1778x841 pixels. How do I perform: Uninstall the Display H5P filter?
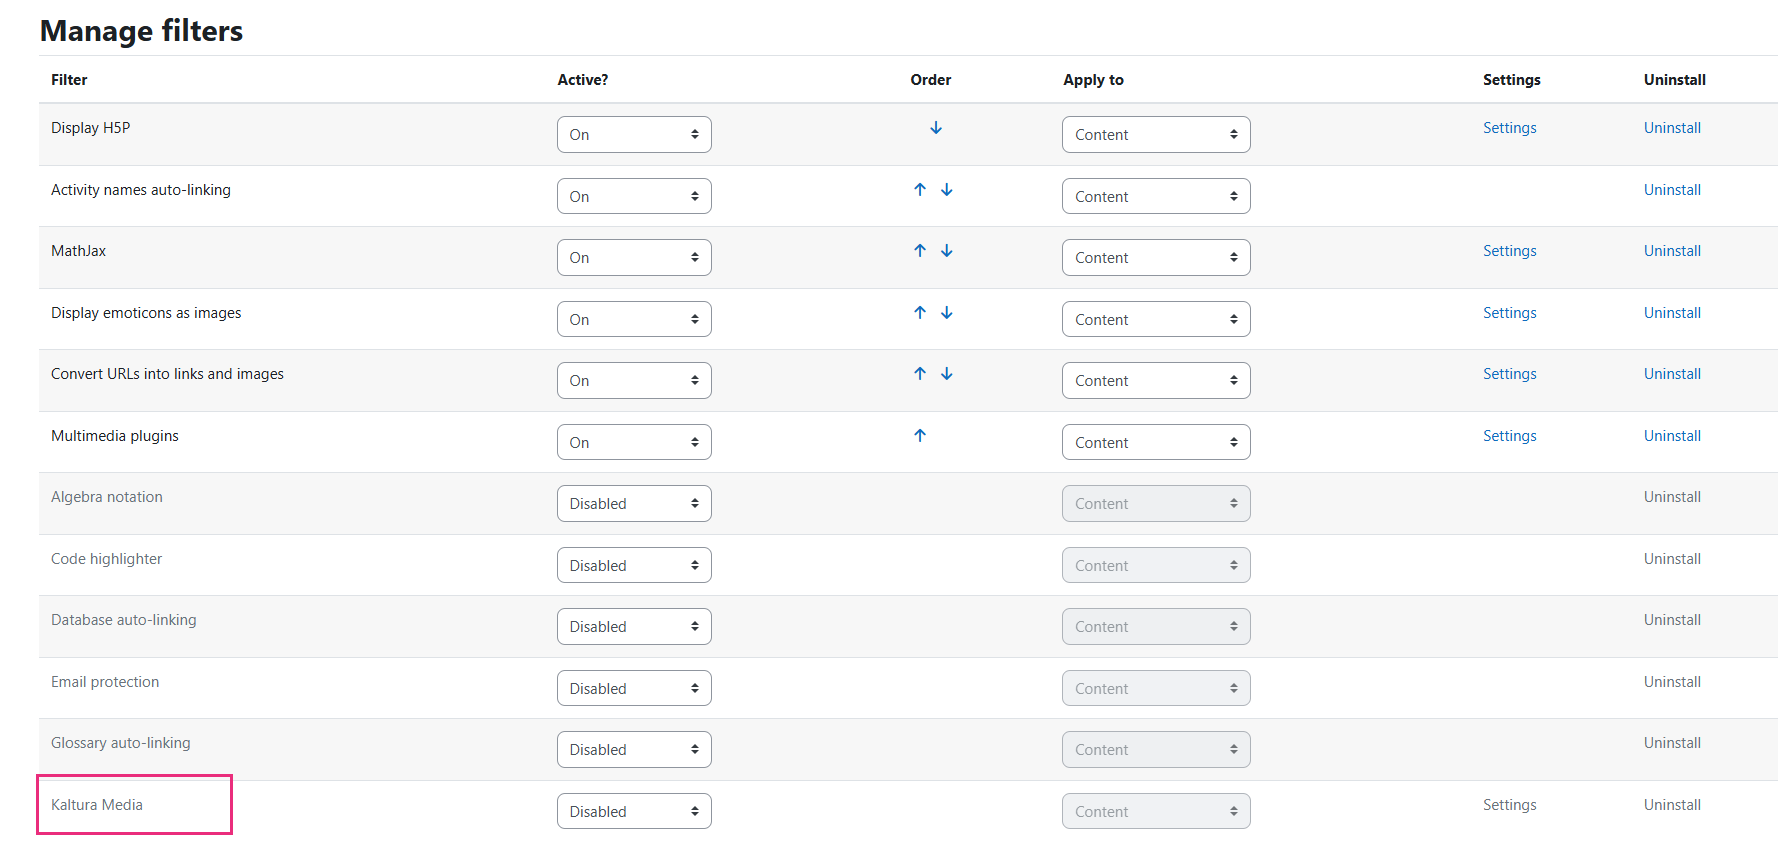(x=1672, y=128)
